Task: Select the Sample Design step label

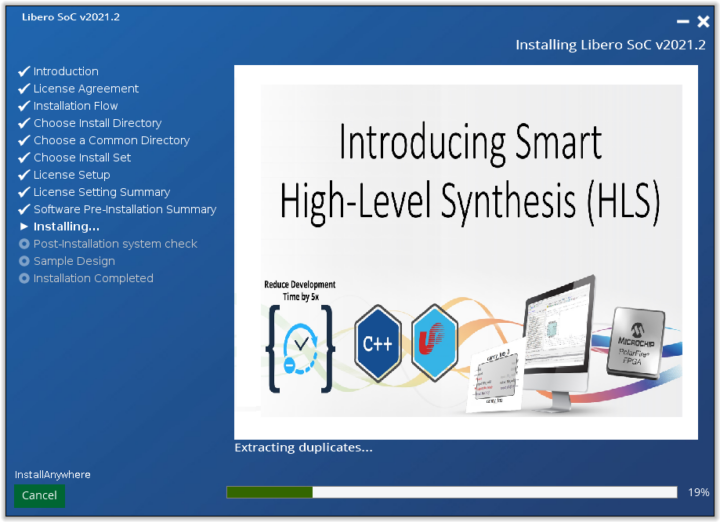Action: pyautogui.click(x=74, y=261)
